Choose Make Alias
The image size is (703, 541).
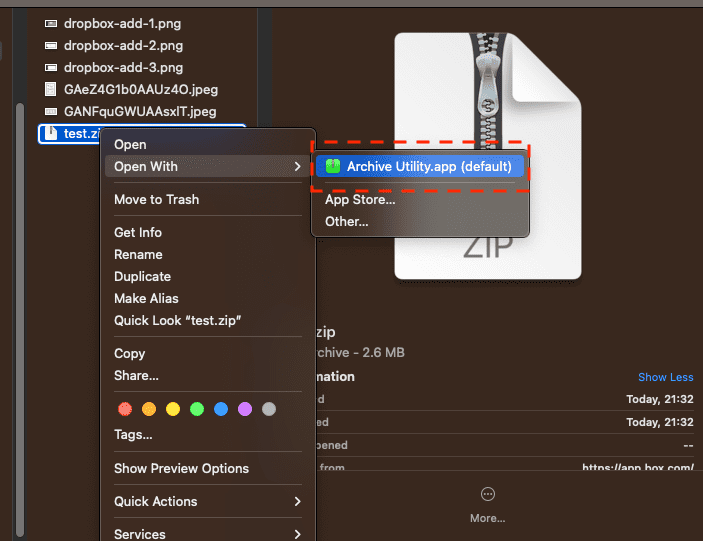coord(208,298)
